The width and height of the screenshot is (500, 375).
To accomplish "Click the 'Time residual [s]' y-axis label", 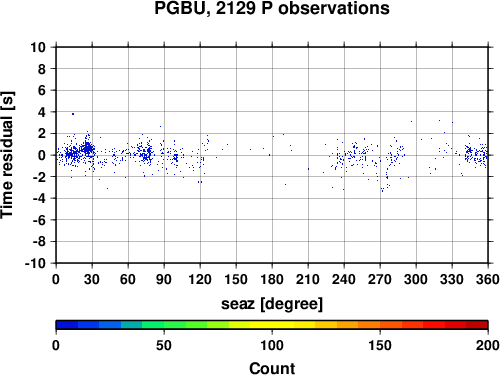I will click(x=7, y=155).
